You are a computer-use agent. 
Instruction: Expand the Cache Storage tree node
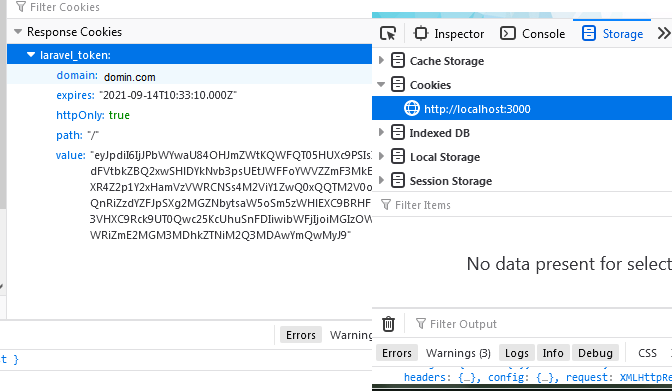click(381, 60)
